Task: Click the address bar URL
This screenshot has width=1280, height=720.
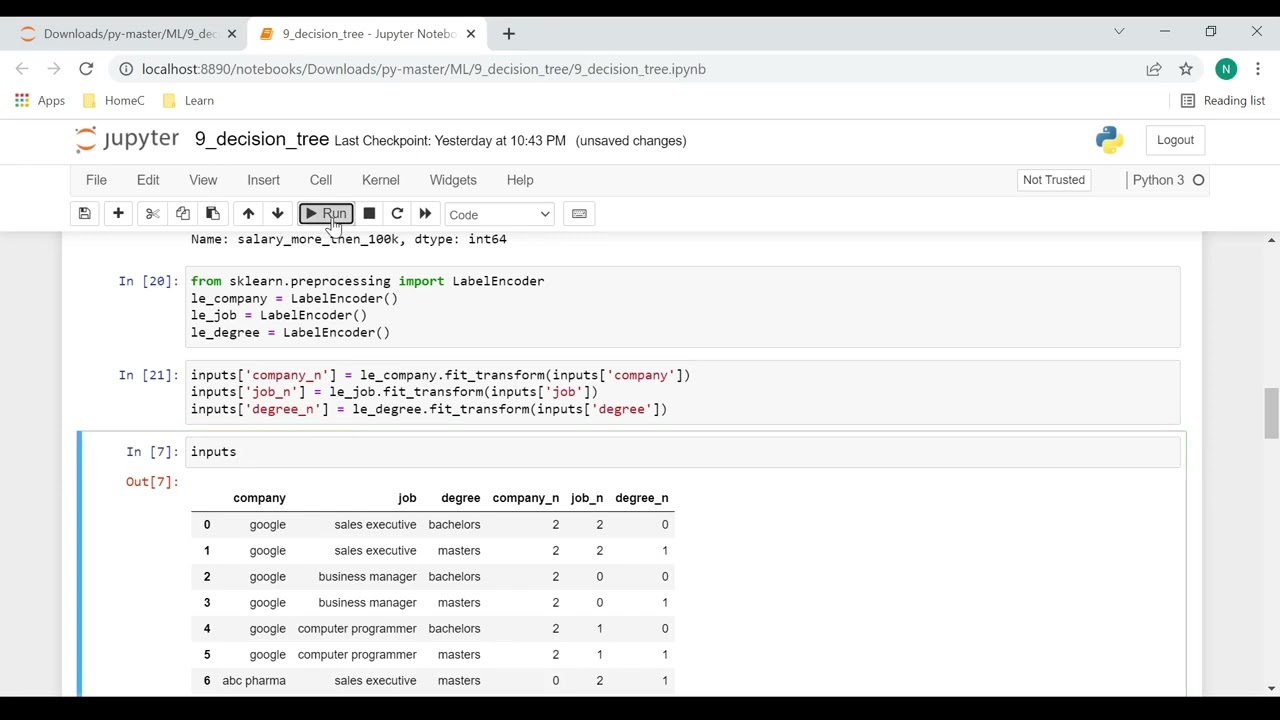Action: 424,69
